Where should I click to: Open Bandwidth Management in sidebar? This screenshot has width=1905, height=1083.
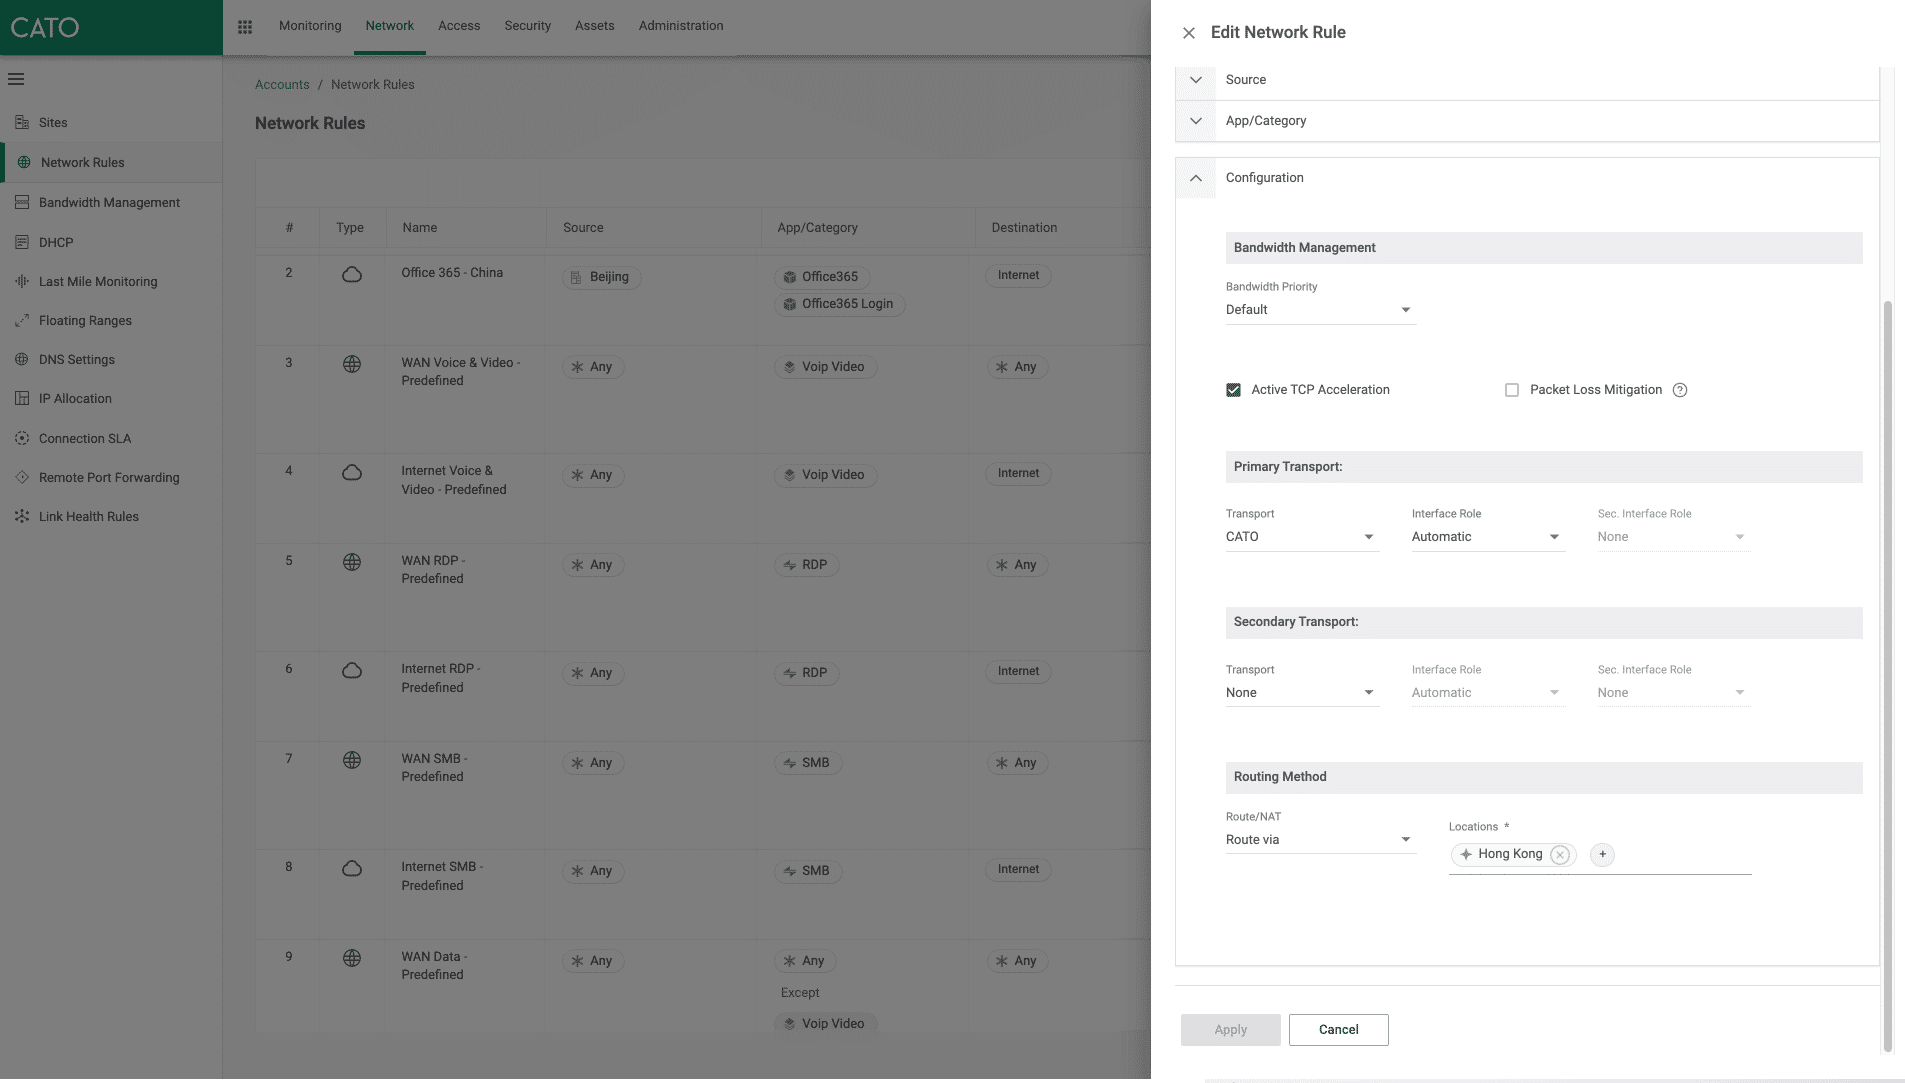[x=110, y=202]
